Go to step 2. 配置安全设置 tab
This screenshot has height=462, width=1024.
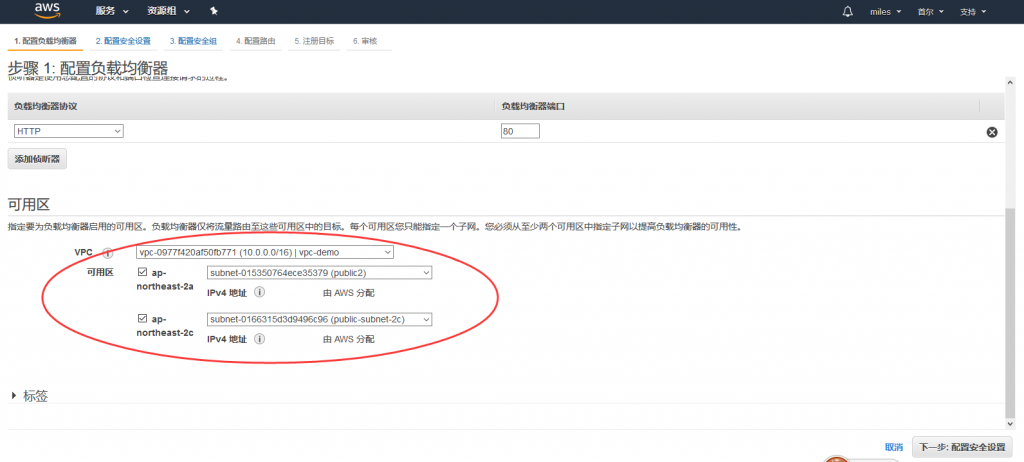(123, 41)
